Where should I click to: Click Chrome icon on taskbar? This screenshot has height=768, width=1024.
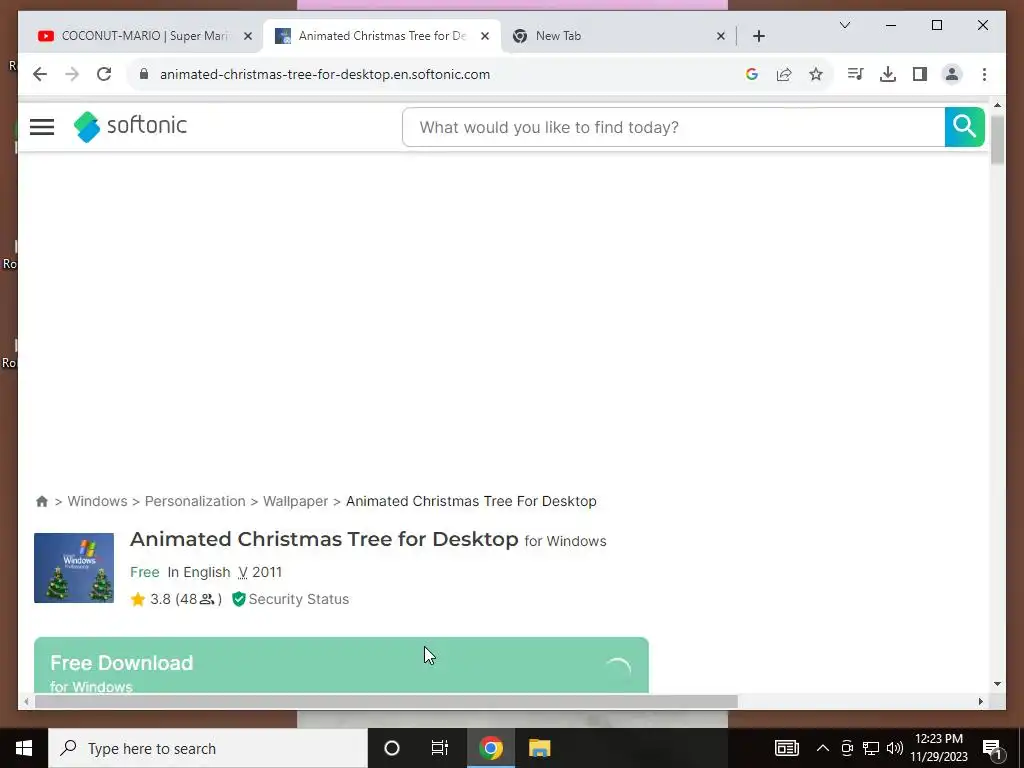click(x=490, y=748)
